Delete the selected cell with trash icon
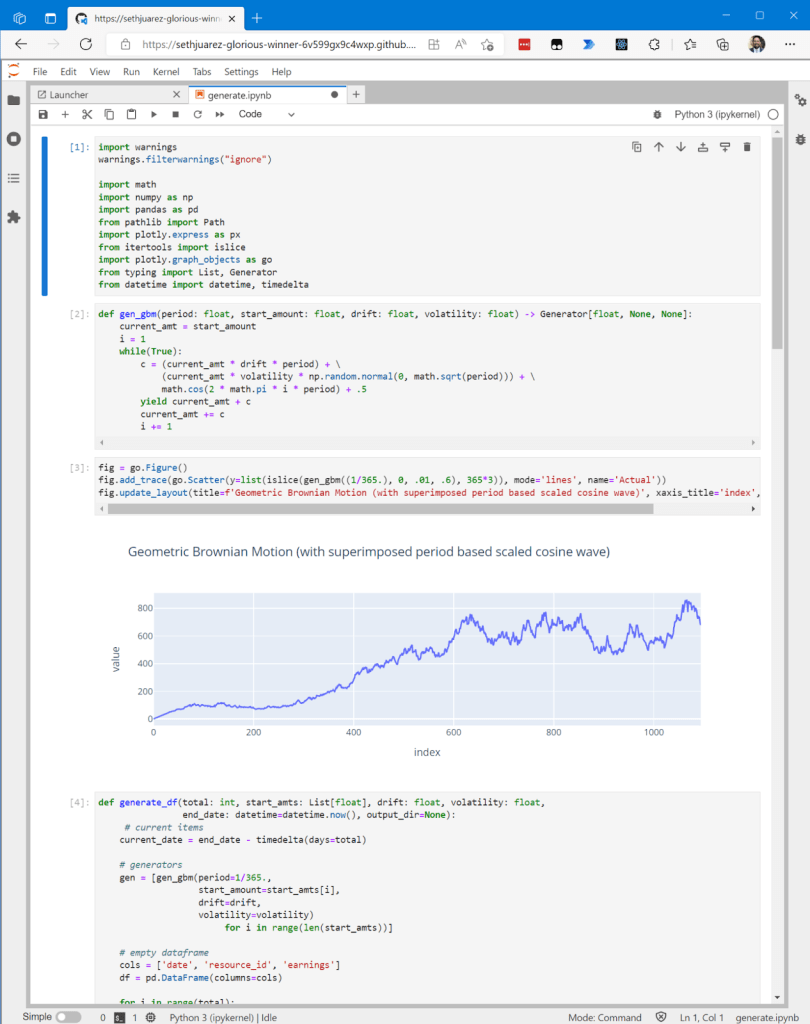 747,147
